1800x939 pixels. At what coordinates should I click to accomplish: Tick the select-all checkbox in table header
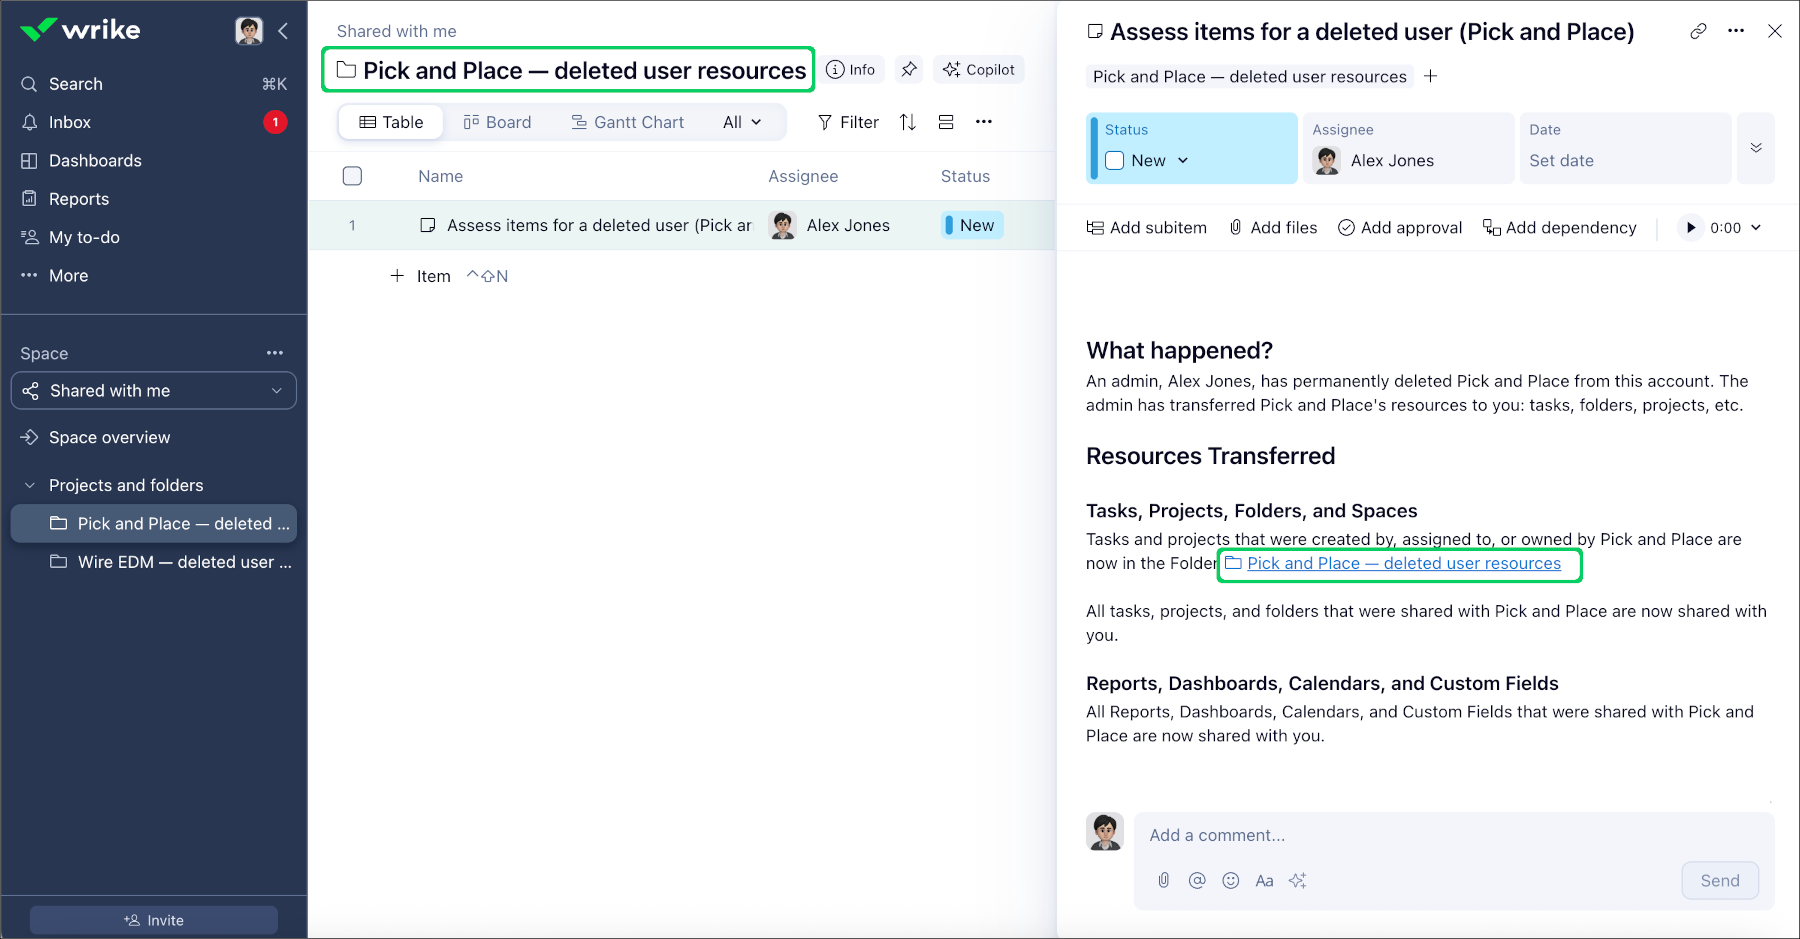pyautogui.click(x=352, y=176)
